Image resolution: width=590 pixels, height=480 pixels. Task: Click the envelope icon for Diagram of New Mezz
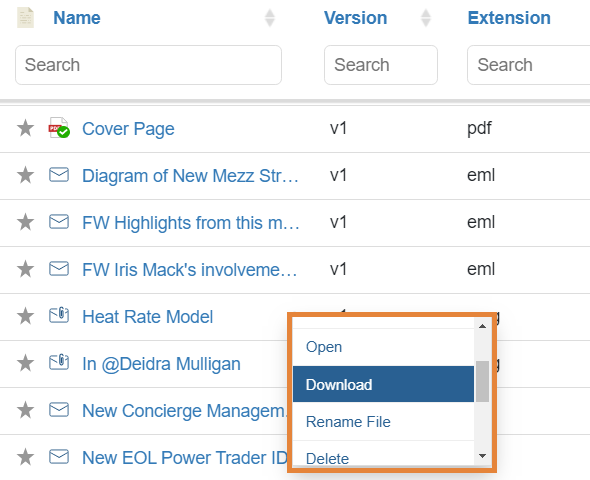(x=59, y=175)
